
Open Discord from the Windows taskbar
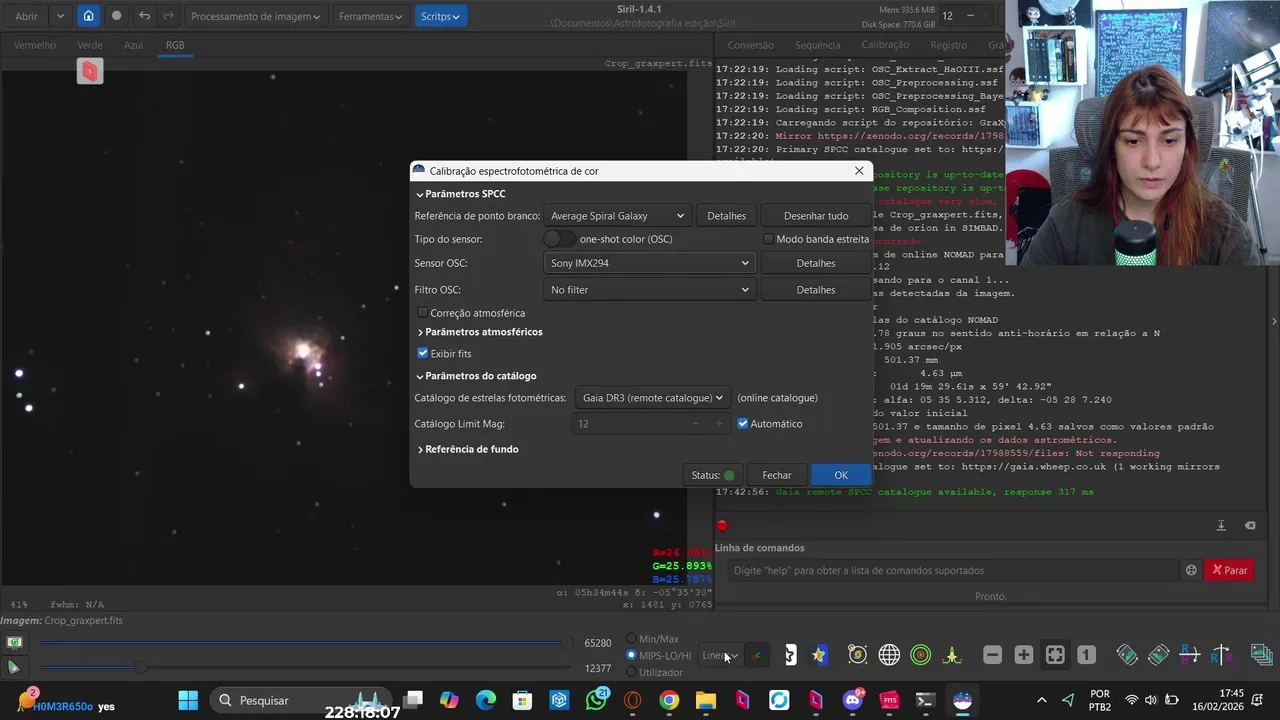(x=853, y=700)
